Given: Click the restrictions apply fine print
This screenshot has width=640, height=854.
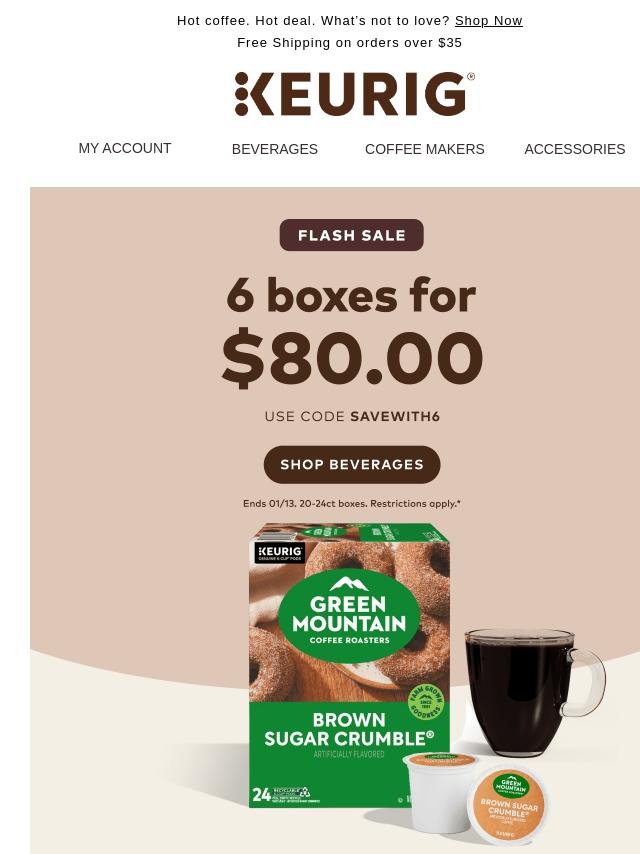Looking at the screenshot, I should (x=351, y=504).
